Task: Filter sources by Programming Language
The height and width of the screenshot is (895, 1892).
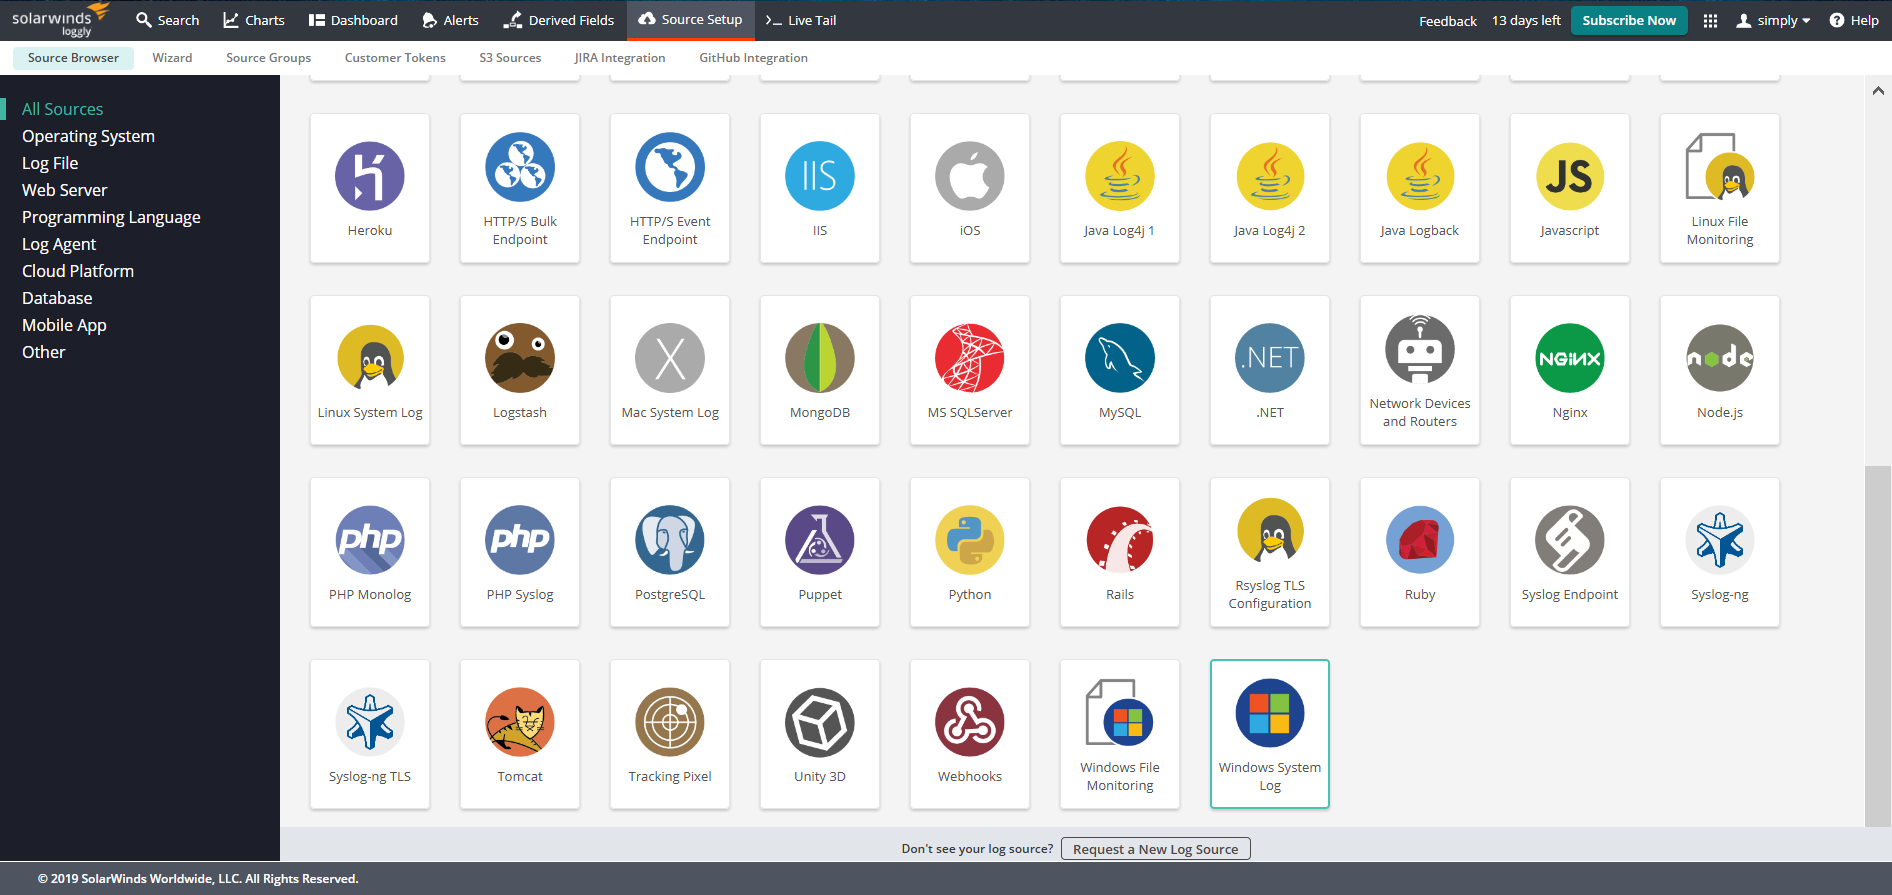Action: coord(111,217)
